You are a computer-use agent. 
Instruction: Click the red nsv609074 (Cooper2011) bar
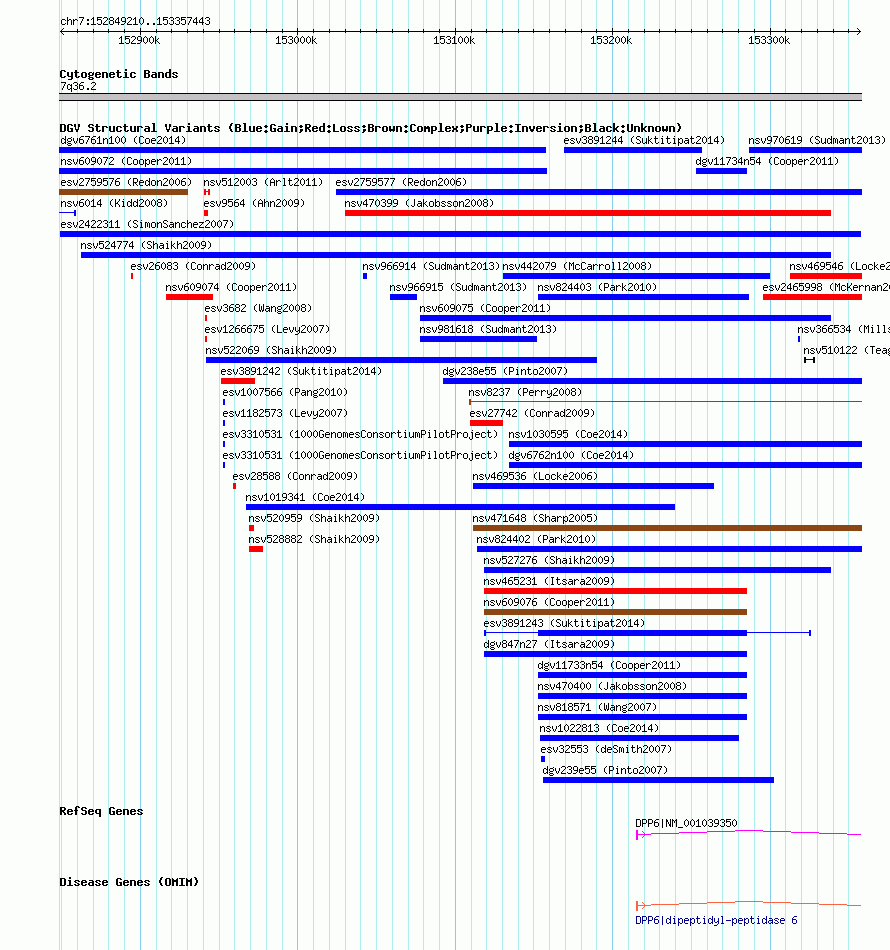190,297
